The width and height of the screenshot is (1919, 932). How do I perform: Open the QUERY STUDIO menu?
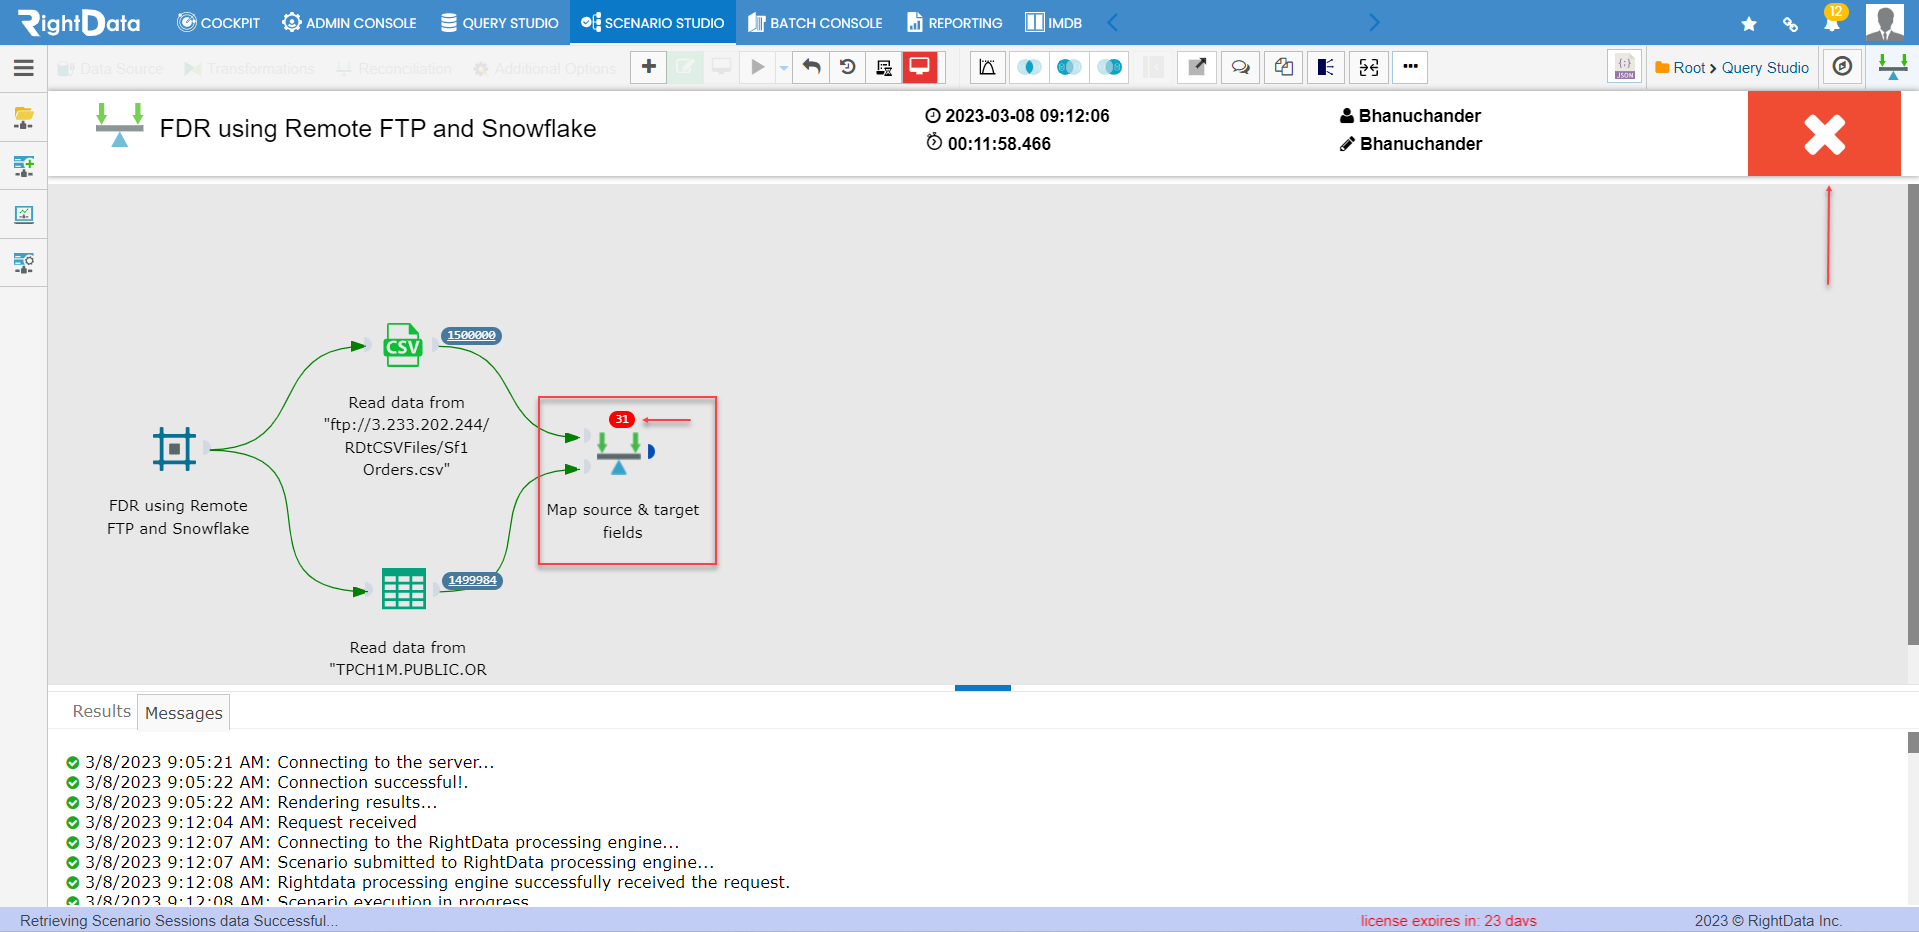point(499,22)
